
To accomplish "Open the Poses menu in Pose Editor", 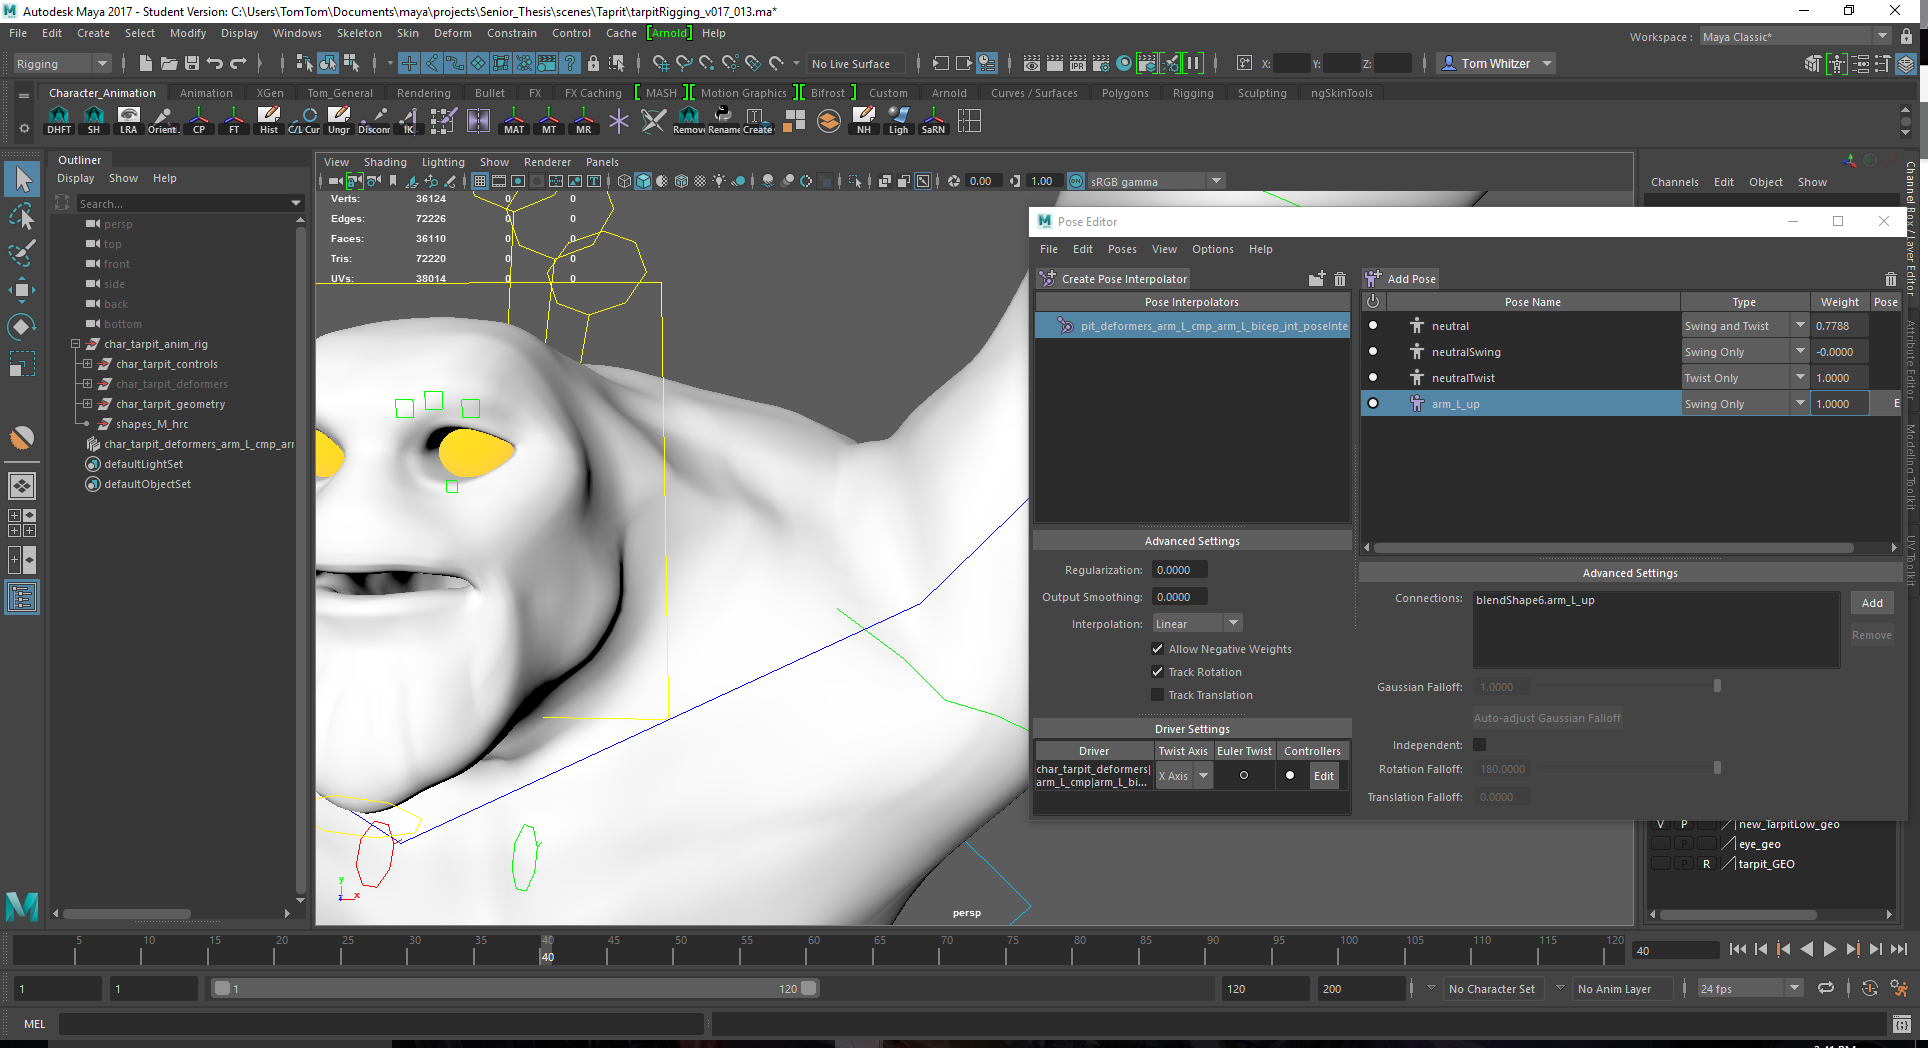I will pyautogui.click(x=1122, y=249).
